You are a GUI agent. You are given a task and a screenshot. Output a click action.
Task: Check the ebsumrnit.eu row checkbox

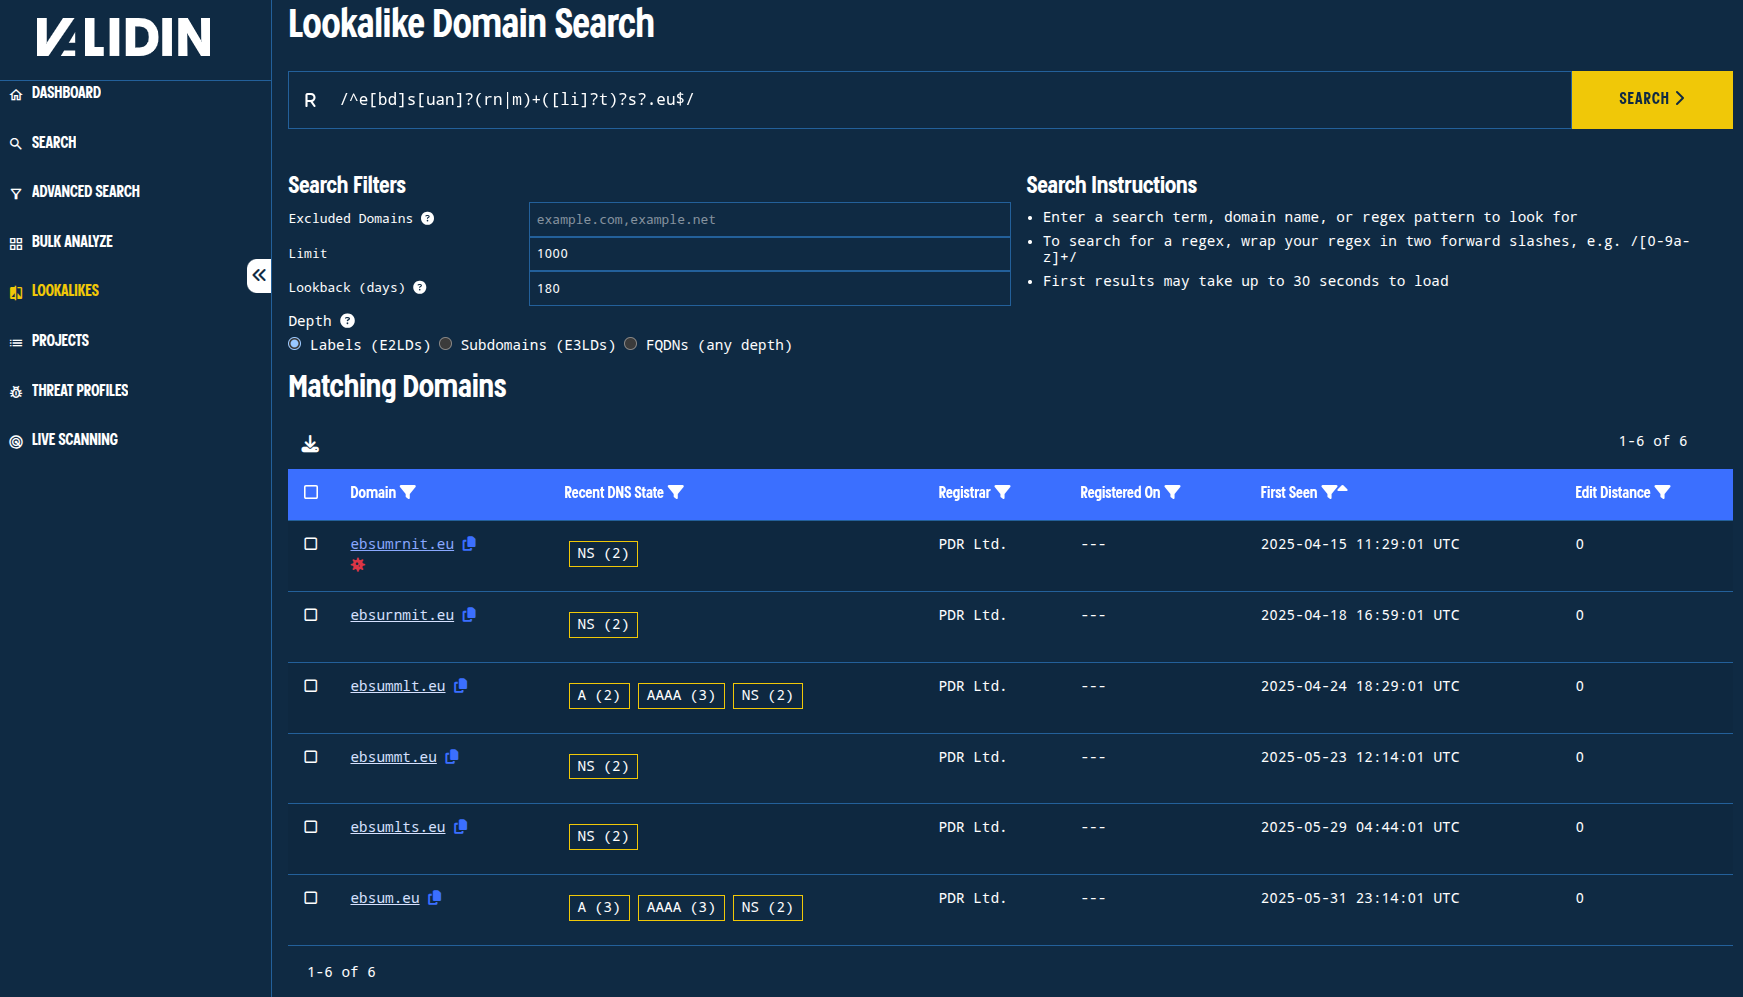click(311, 544)
